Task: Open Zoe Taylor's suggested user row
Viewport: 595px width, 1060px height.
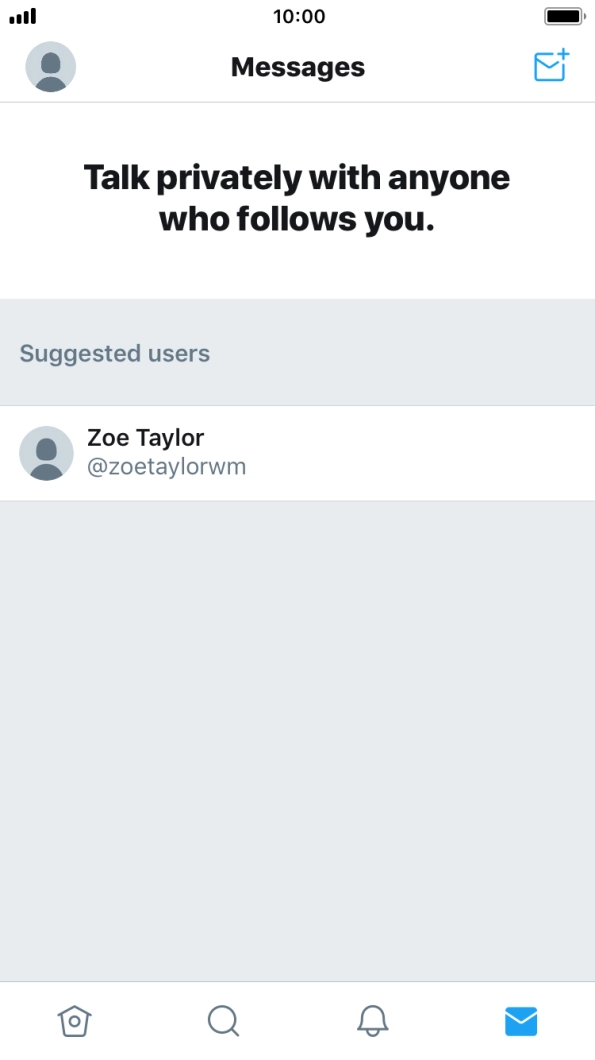Action: pos(298,453)
